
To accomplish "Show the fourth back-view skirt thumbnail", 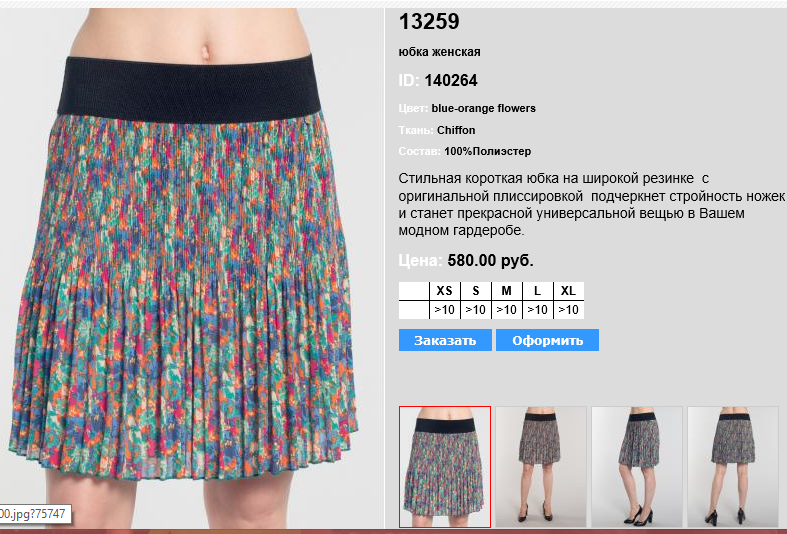I will coord(733,467).
